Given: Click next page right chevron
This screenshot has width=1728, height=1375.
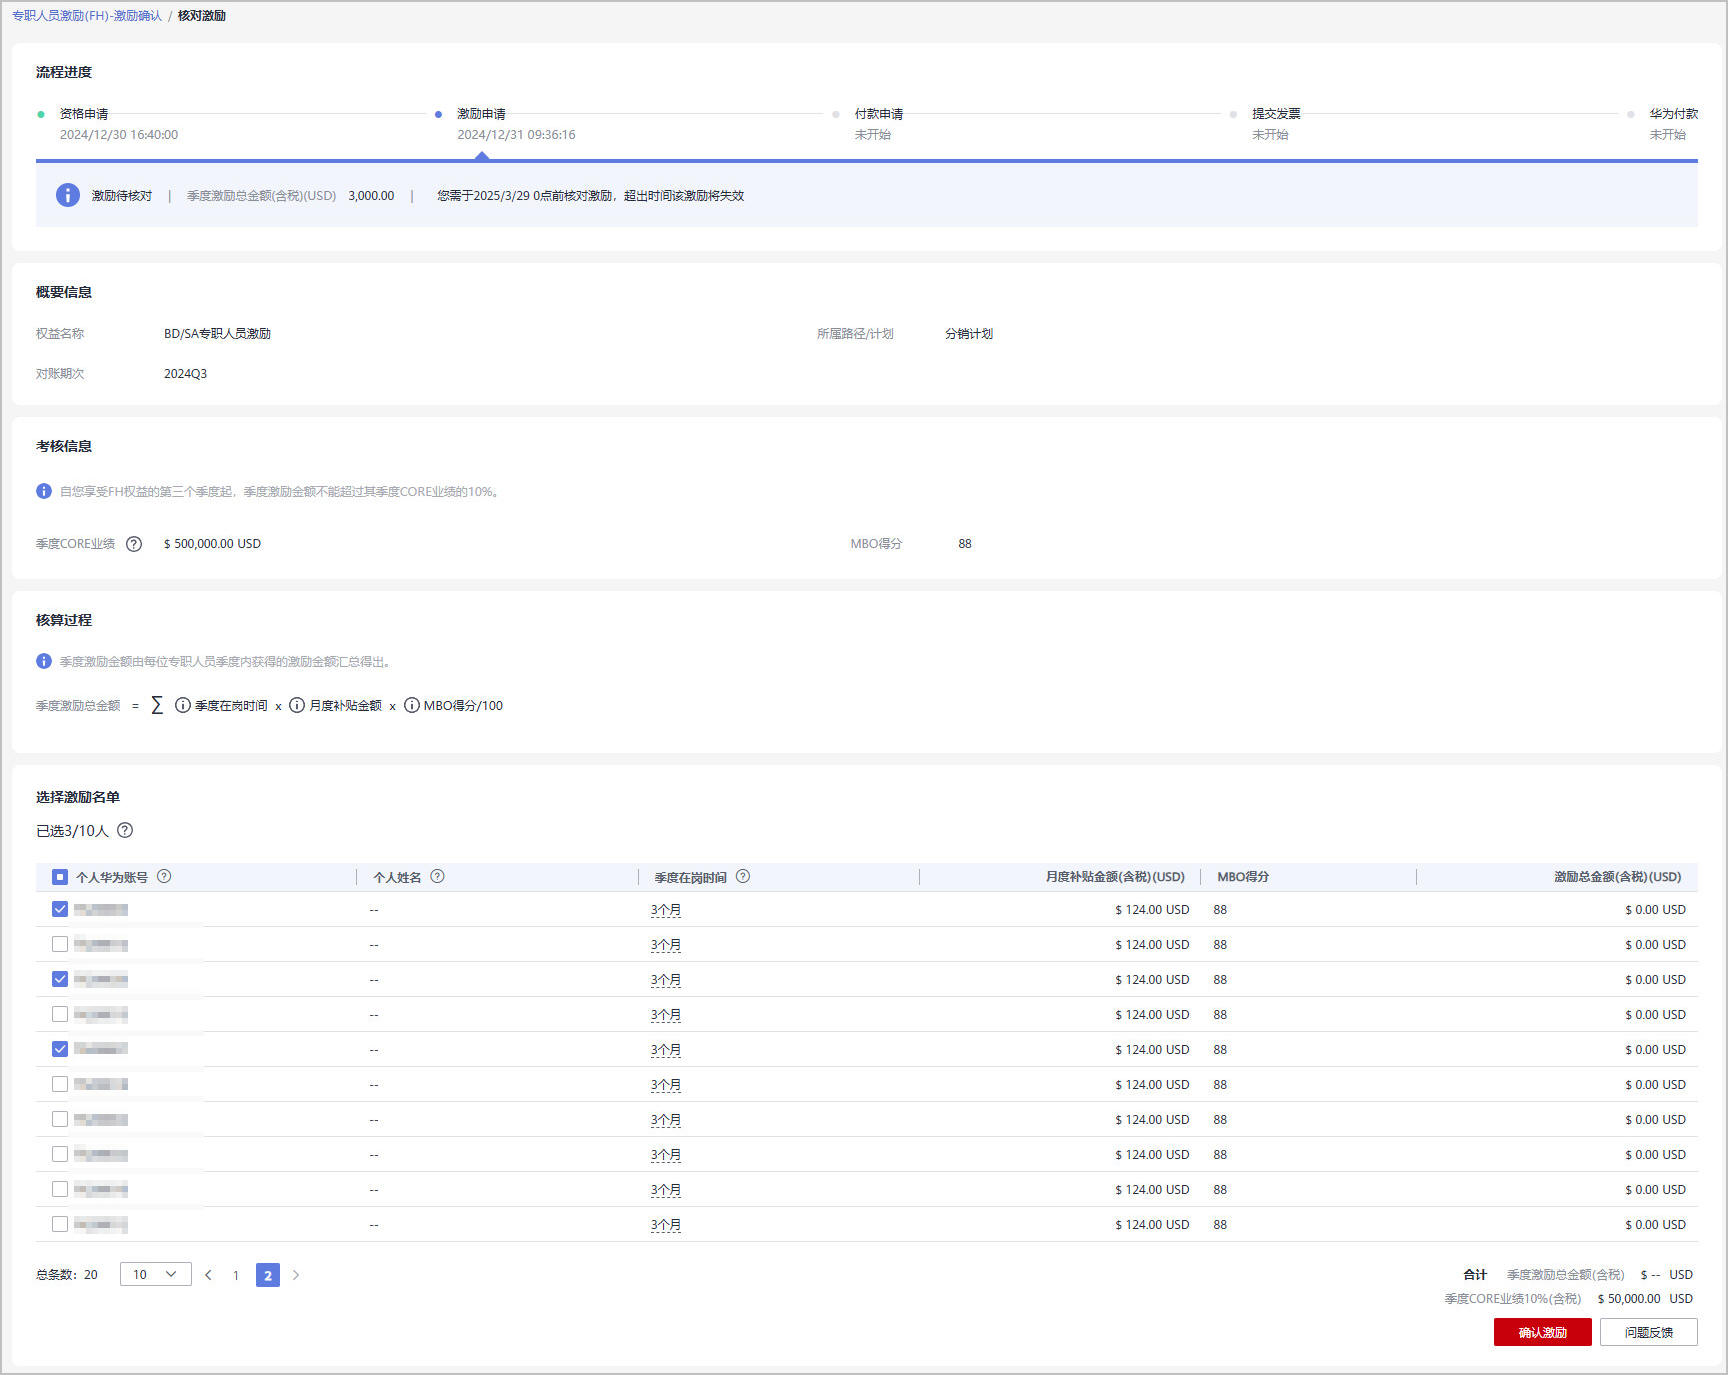Looking at the screenshot, I should tap(296, 1275).
